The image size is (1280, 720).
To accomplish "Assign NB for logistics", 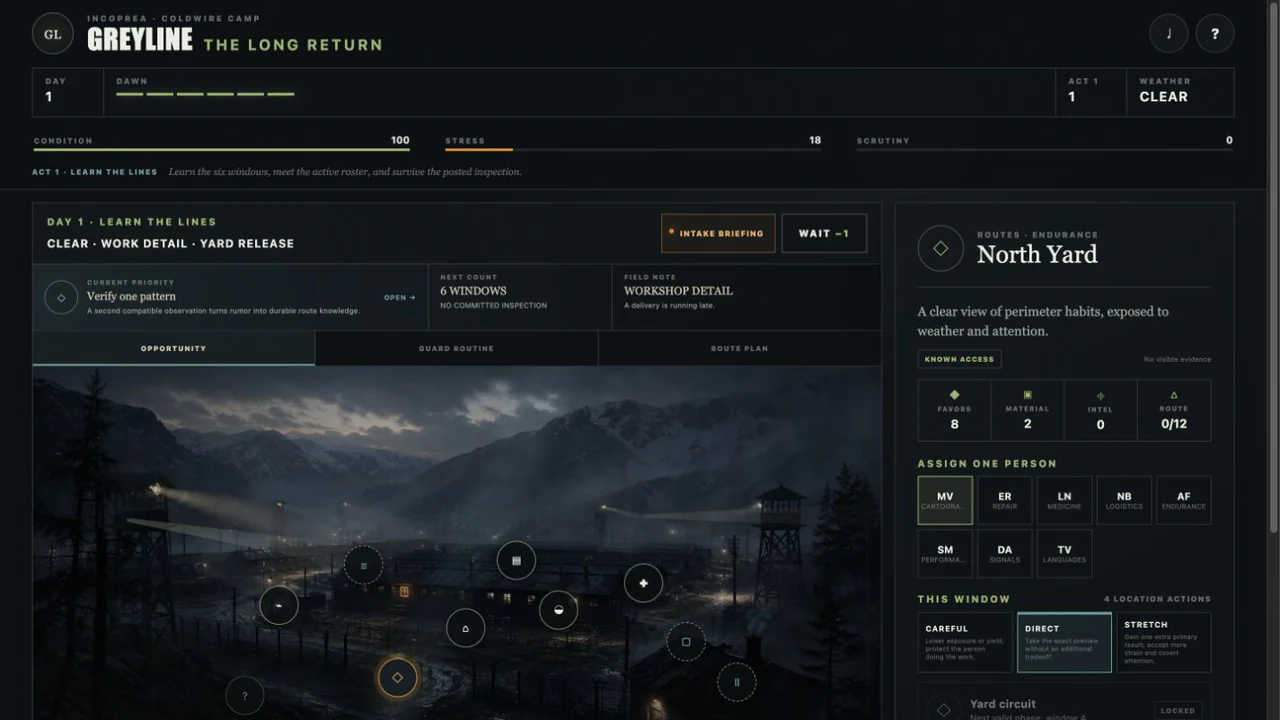I will click(1124, 500).
